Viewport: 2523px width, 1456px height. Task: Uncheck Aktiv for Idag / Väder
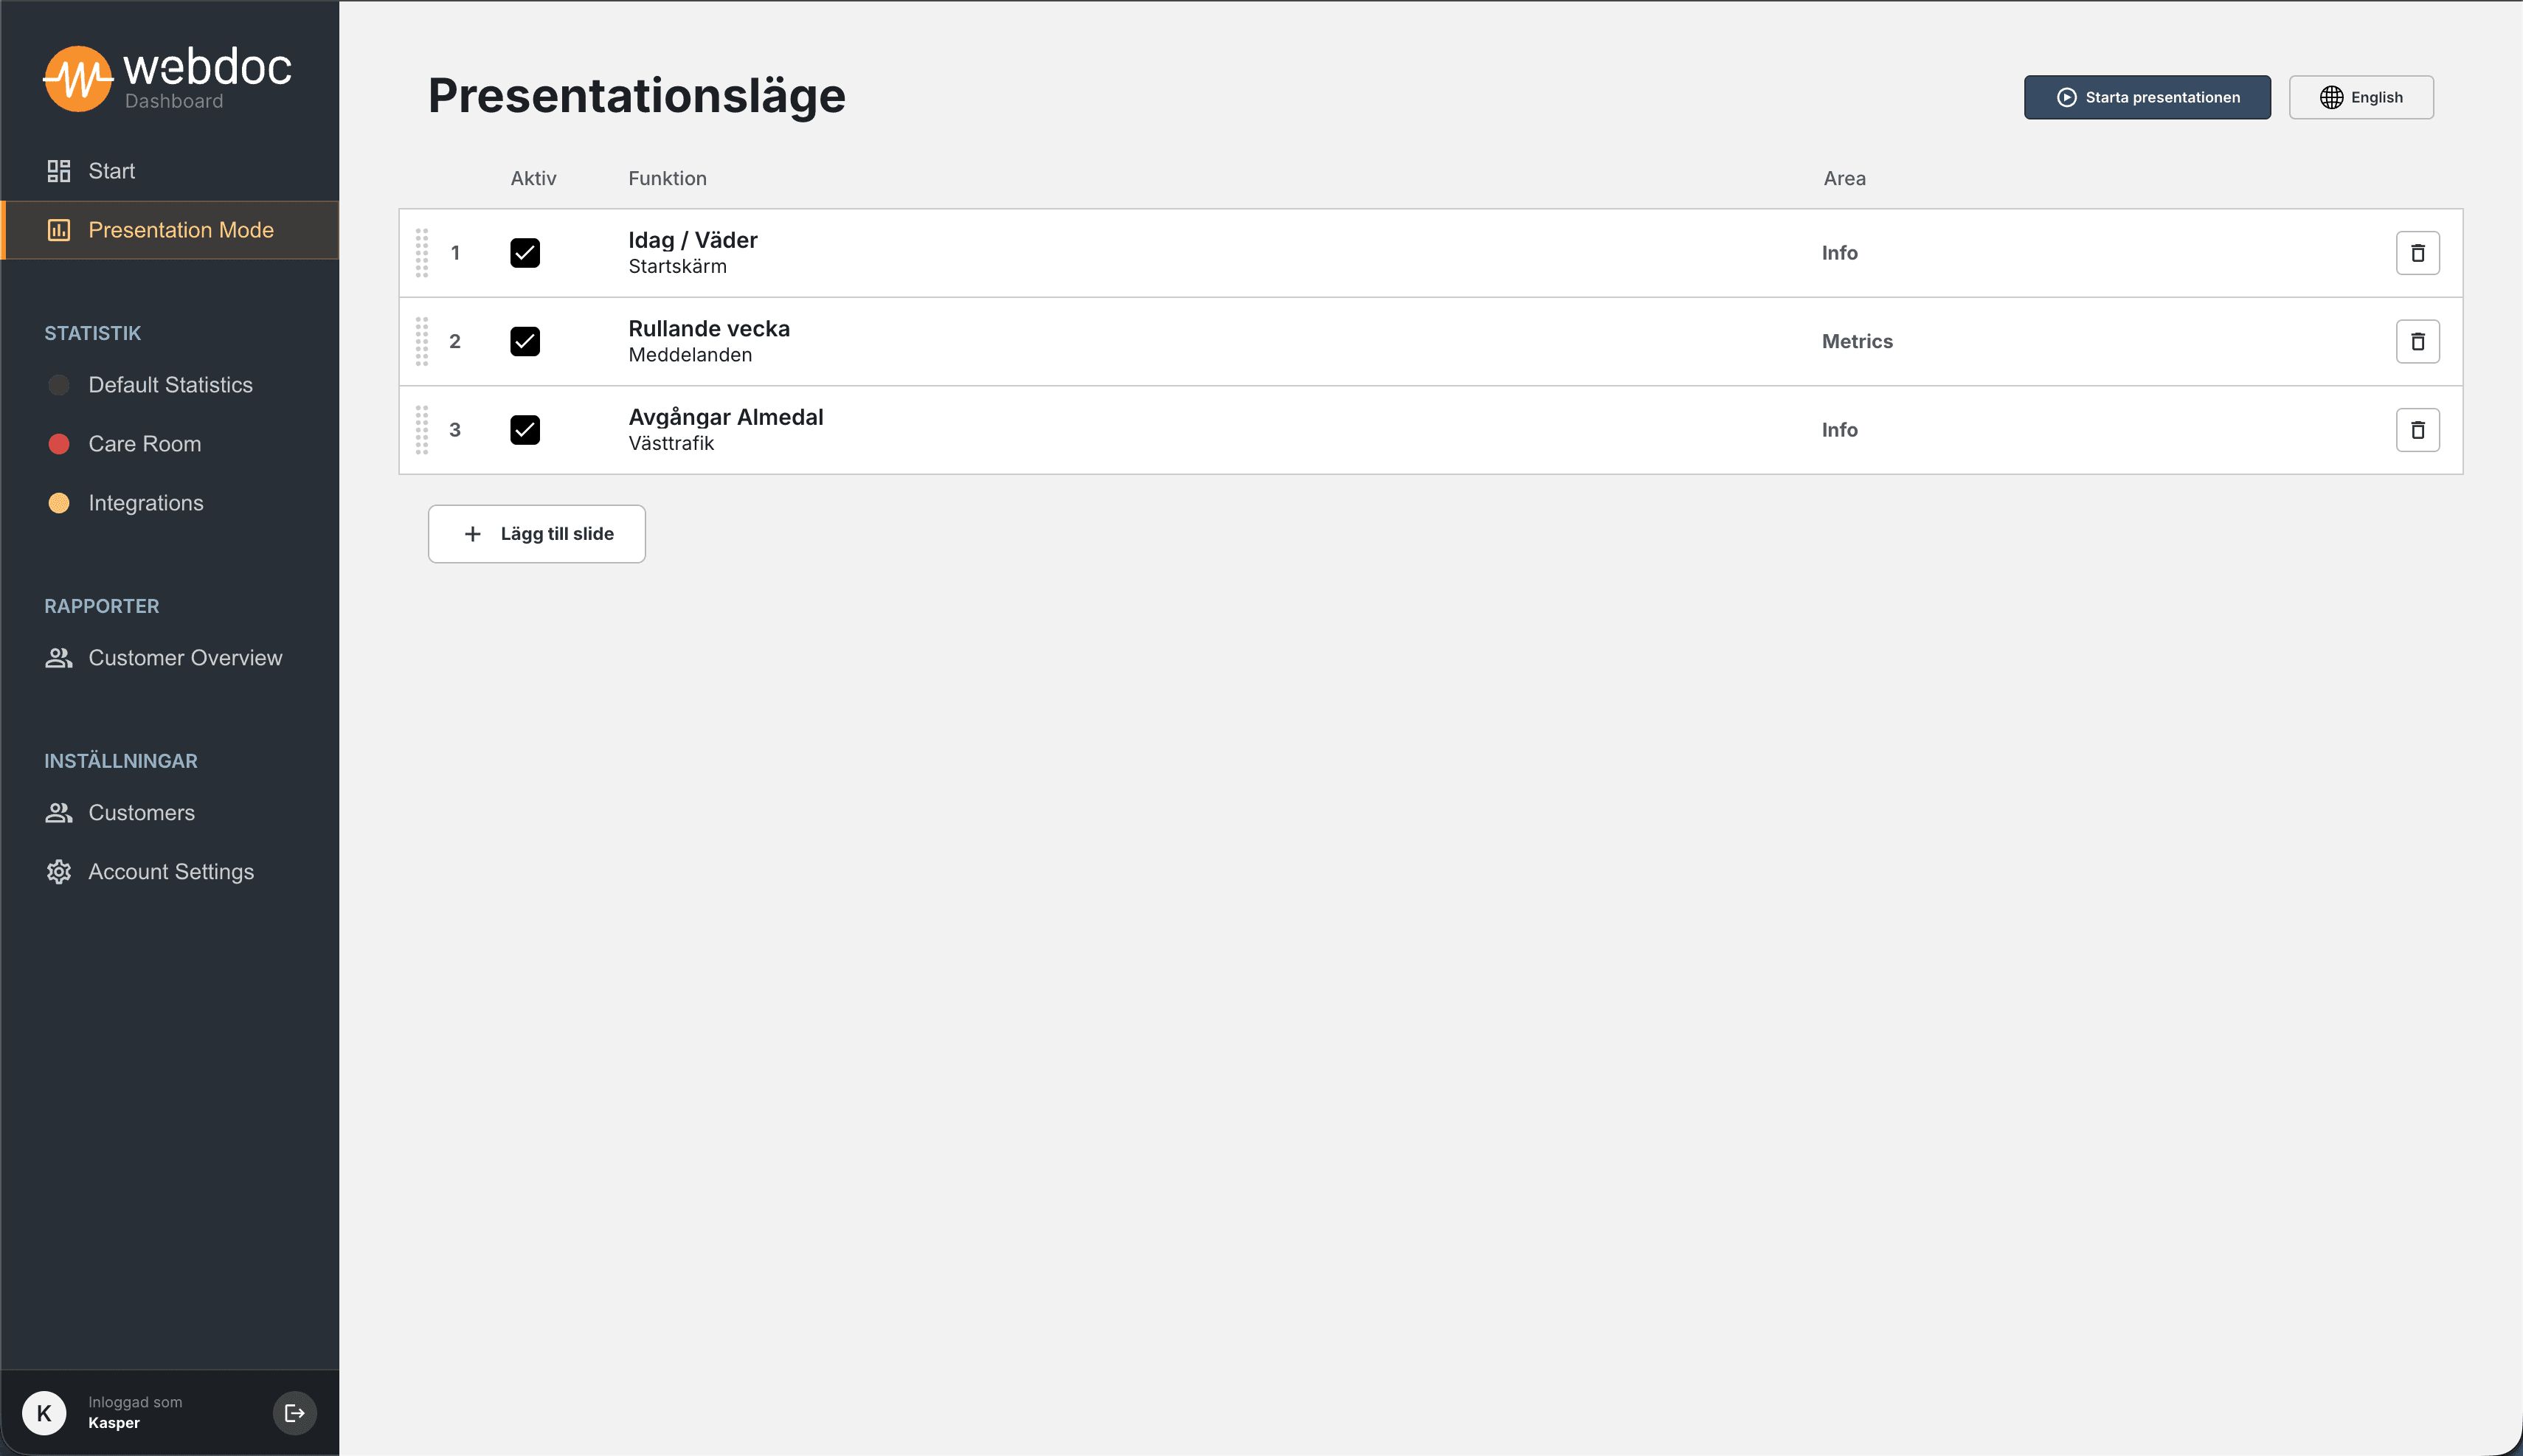click(525, 253)
